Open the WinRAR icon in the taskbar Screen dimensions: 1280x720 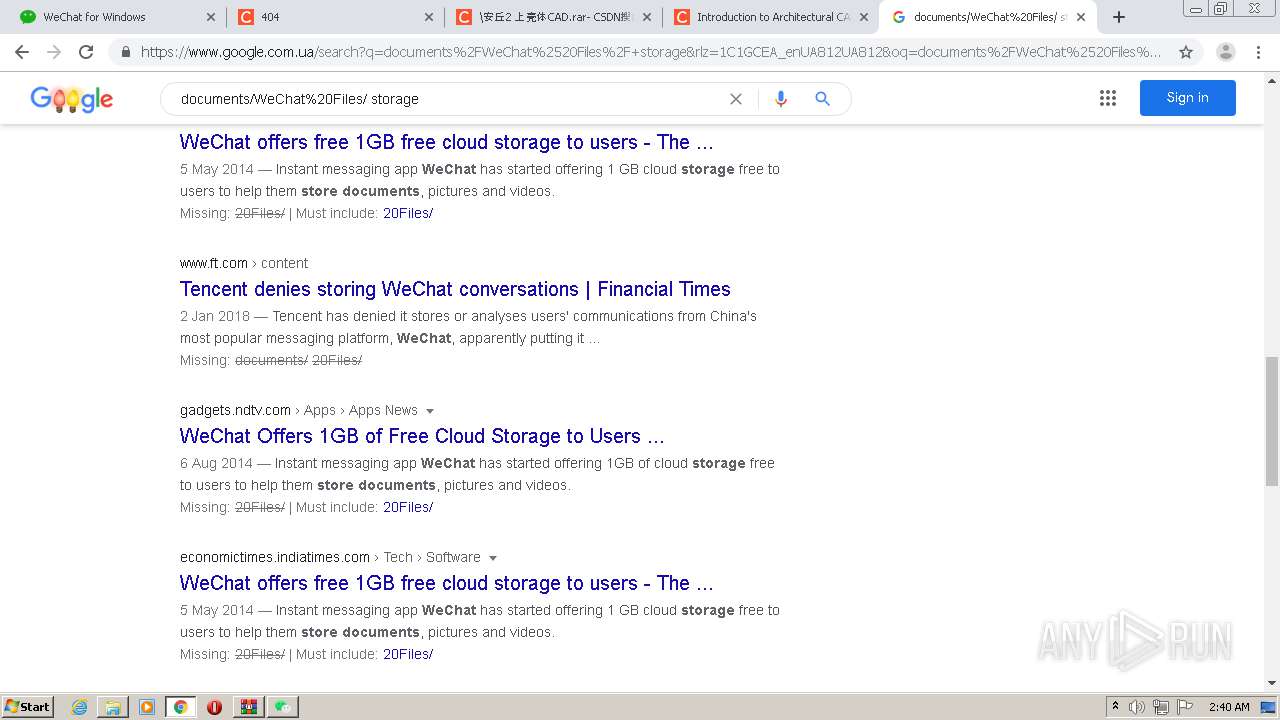(x=248, y=707)
